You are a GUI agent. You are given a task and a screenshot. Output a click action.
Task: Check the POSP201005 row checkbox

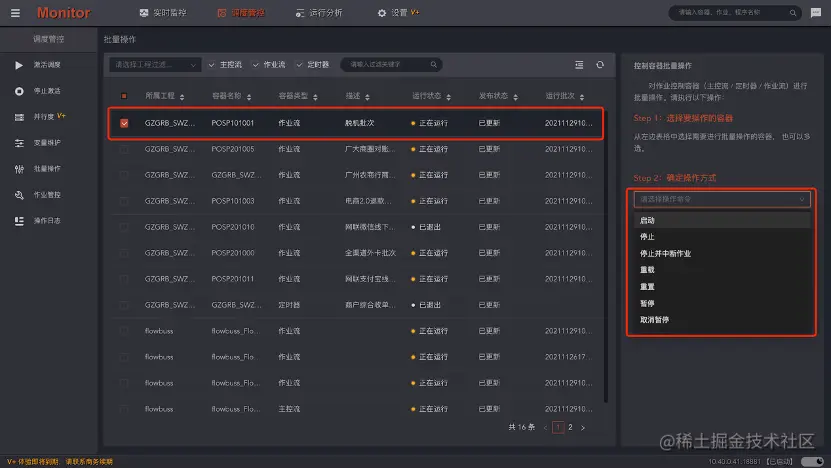click(x=124, y=149)
